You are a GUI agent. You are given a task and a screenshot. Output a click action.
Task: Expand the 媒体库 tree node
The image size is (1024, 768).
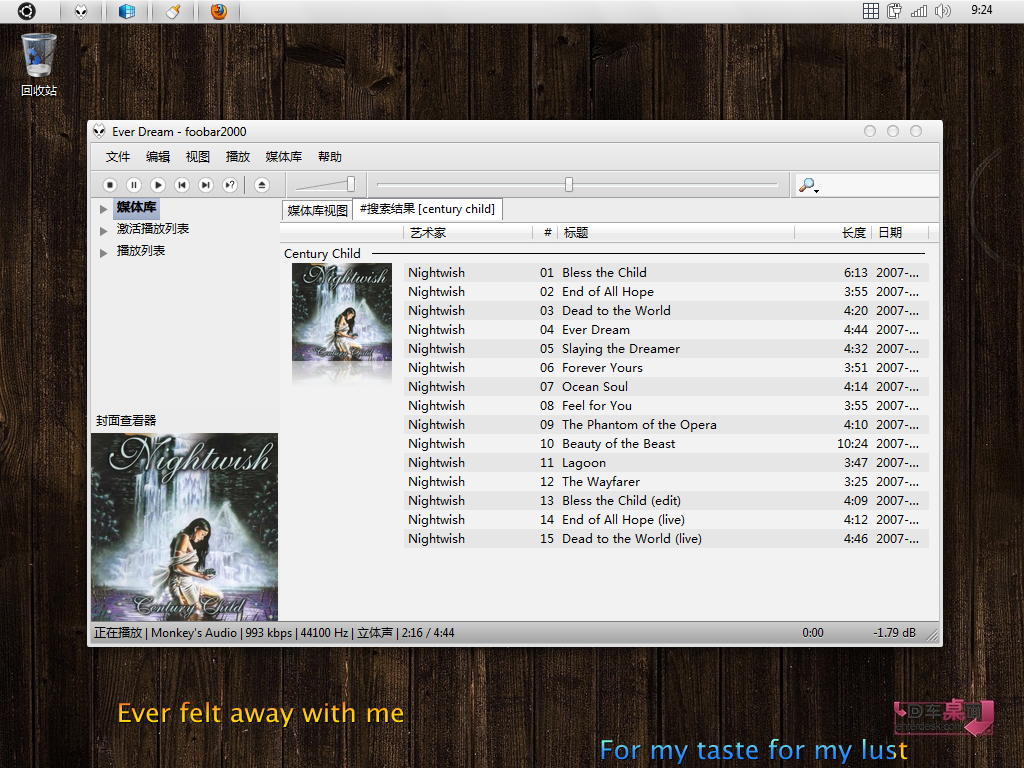click(103, 209)
